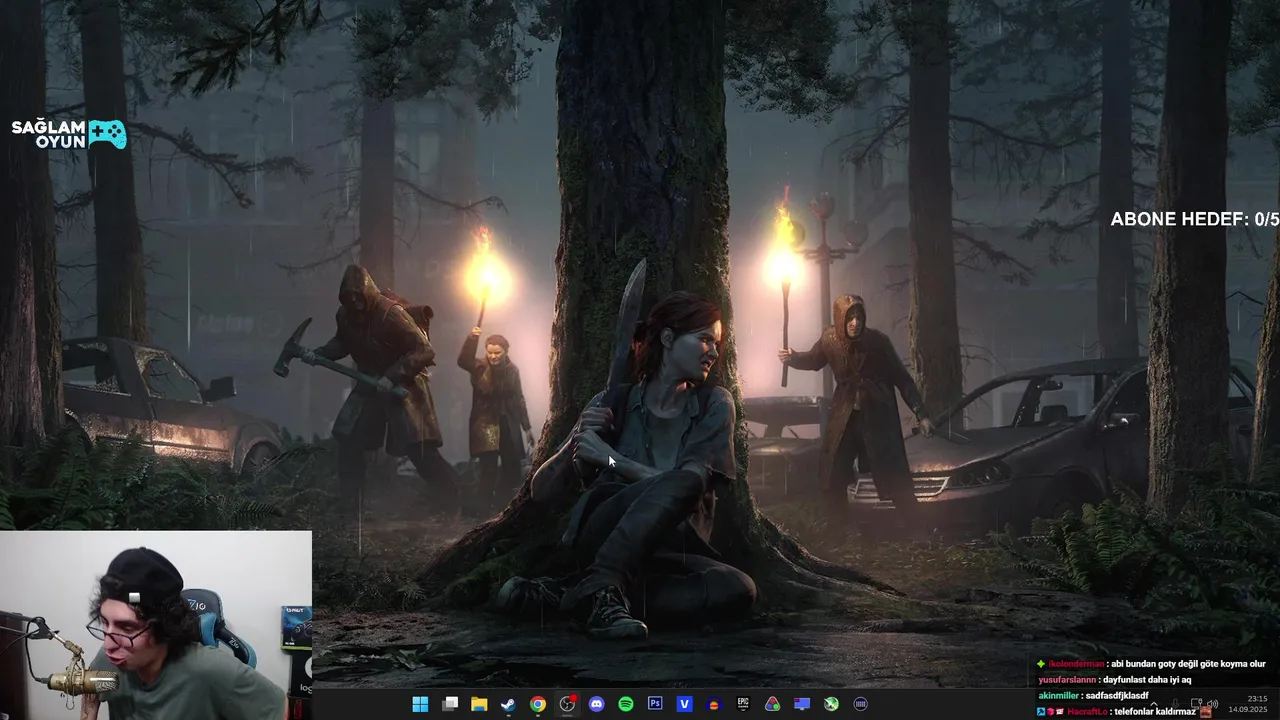Viewport: 1280px width, 720px height.
Task: Open Google Chrome from the taskbar
Action: (538, 704)
